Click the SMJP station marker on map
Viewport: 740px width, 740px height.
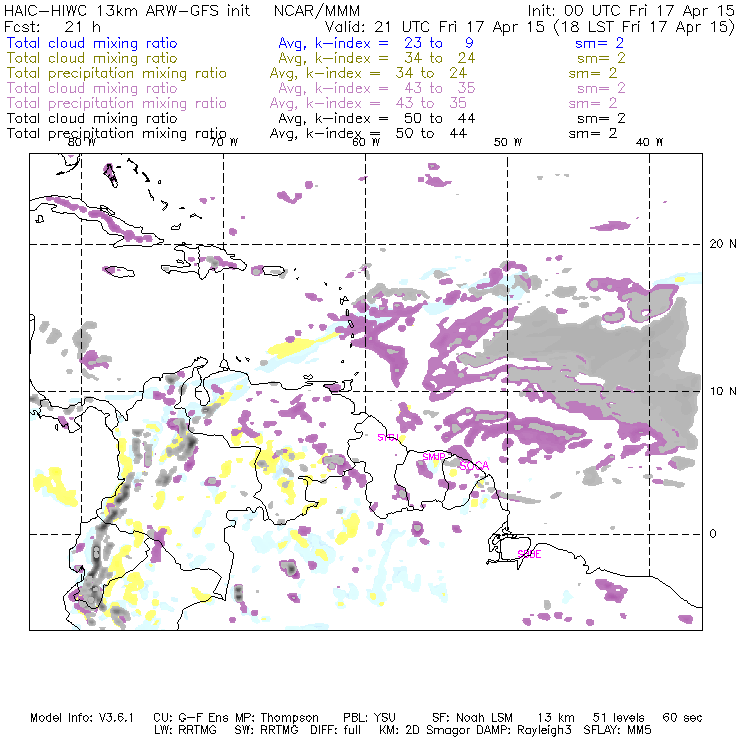pos(433,457)
